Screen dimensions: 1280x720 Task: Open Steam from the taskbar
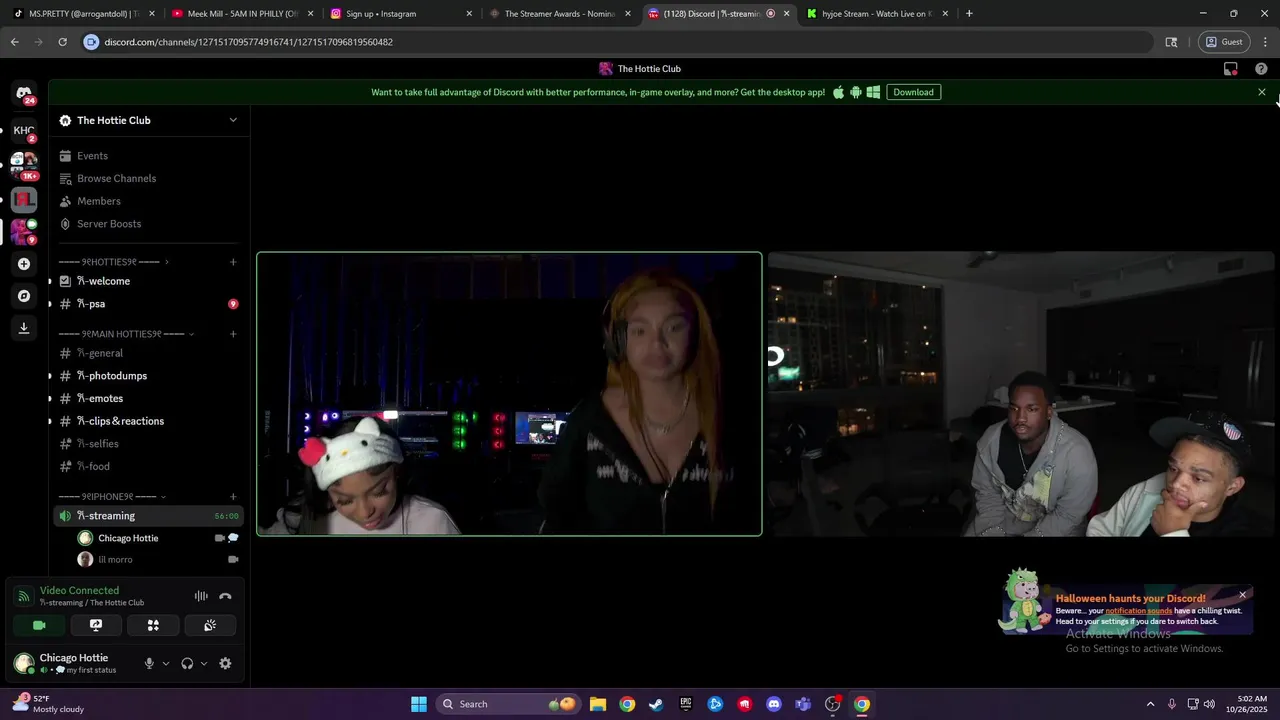click(656, 704)
